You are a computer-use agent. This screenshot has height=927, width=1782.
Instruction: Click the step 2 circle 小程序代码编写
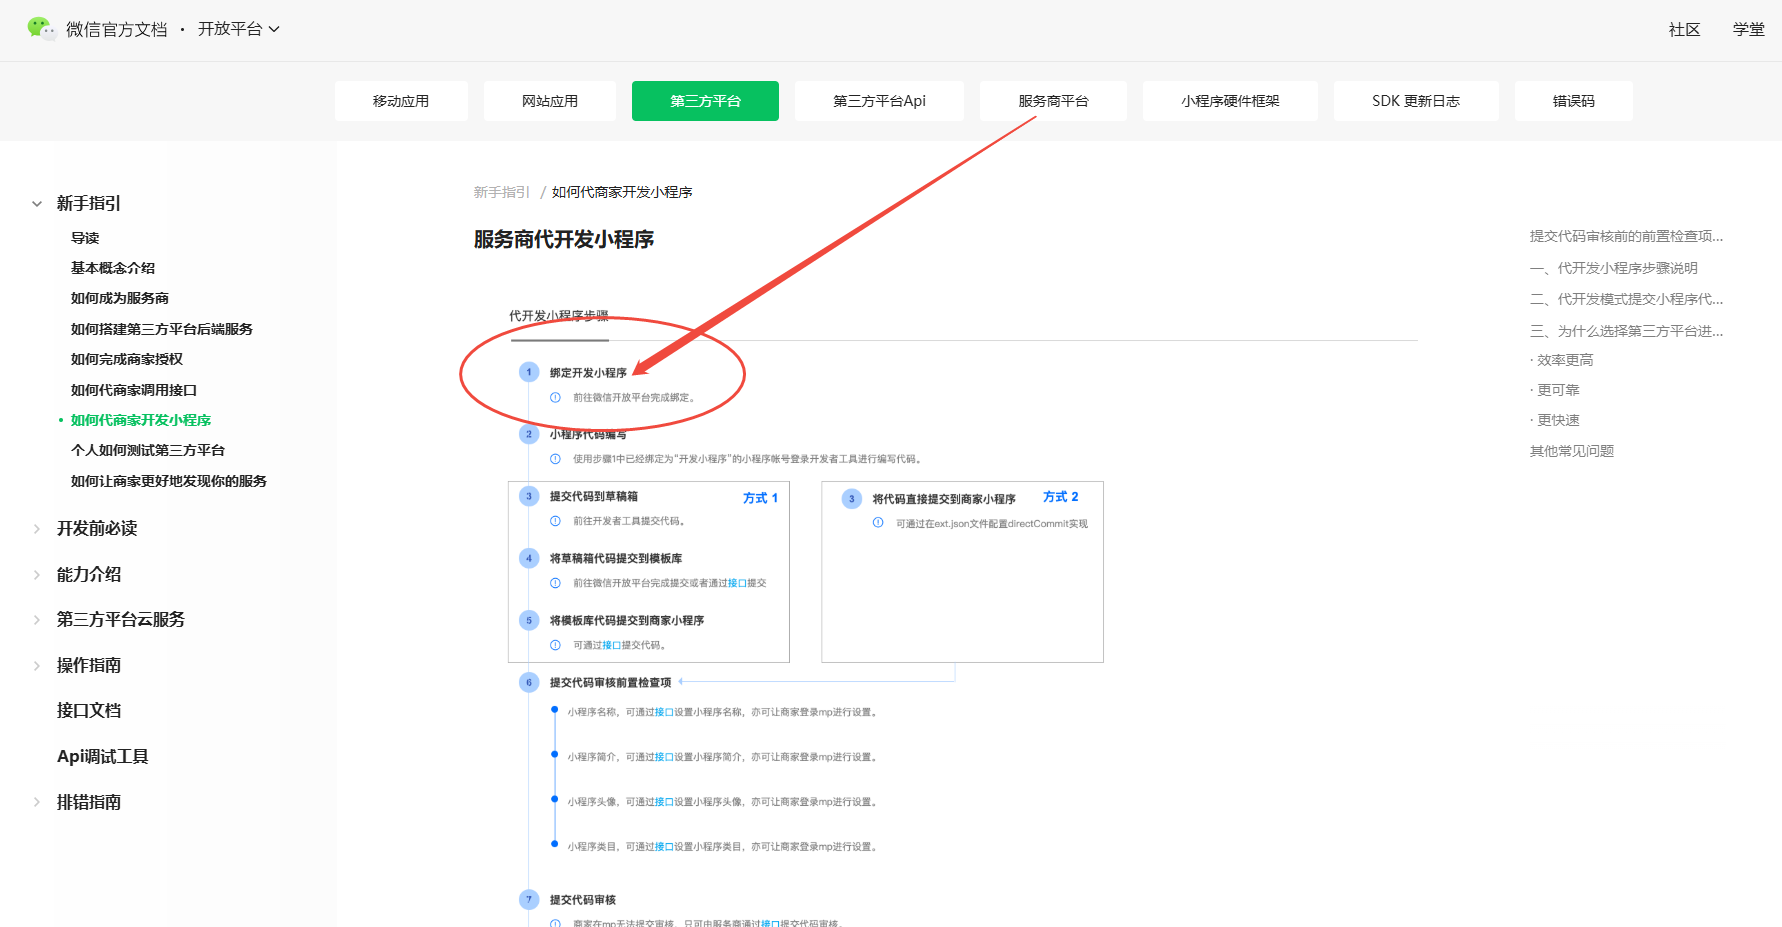[x=529, y=434]
